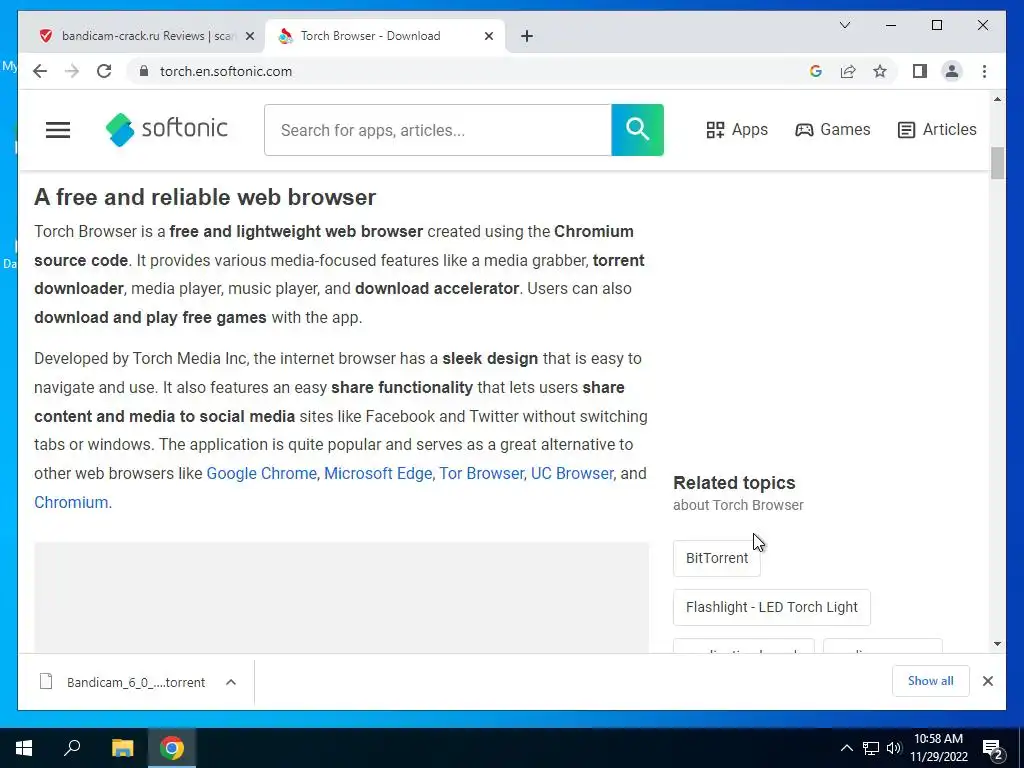Open Windows taskbar search
Screen dimensions: 1024x768
coord(72,748)
